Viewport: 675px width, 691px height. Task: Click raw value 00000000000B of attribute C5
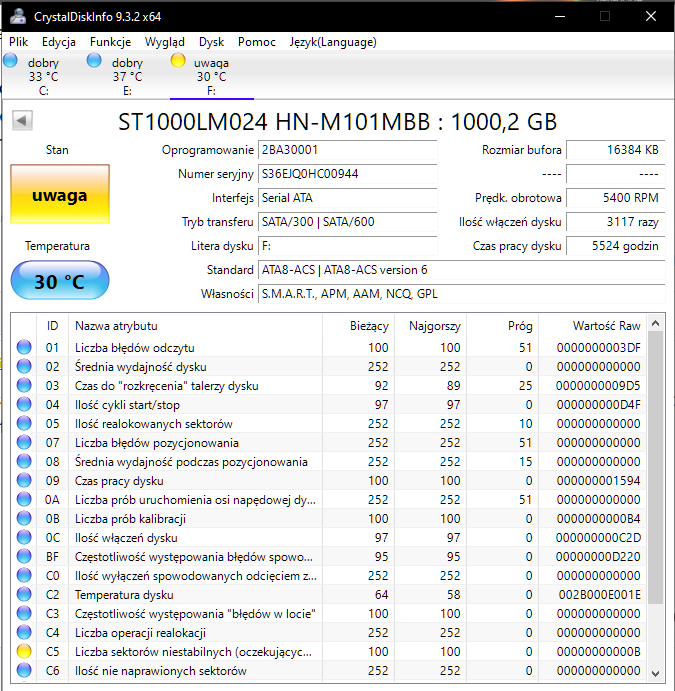tap(599, 651)
